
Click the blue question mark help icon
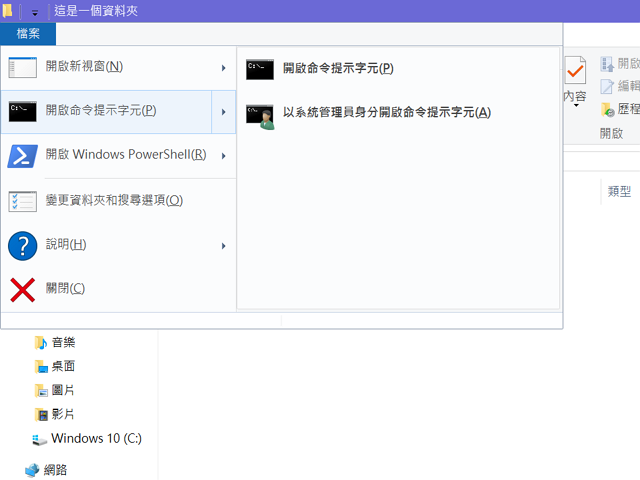coord(22,246)
